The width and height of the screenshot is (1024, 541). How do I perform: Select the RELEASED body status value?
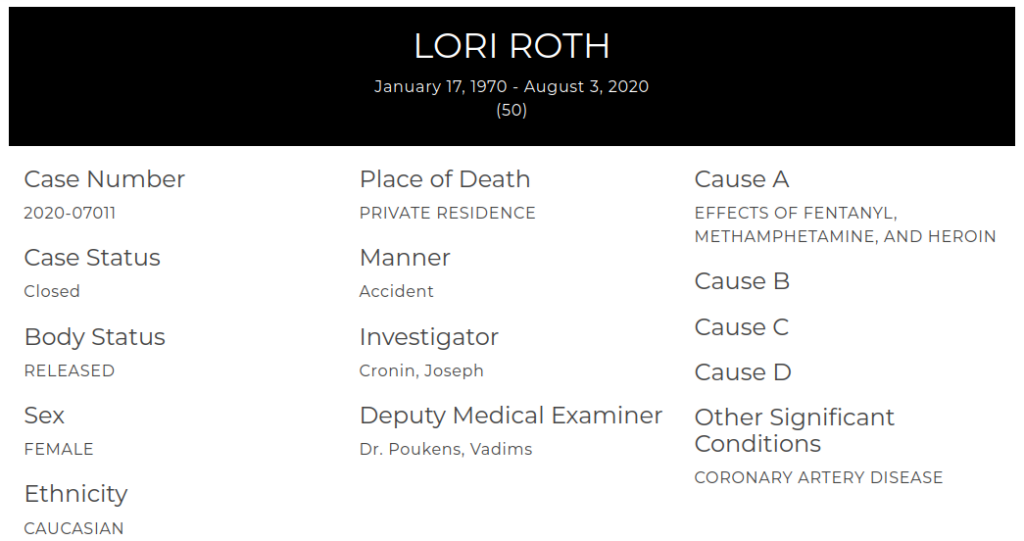(69, 371)
